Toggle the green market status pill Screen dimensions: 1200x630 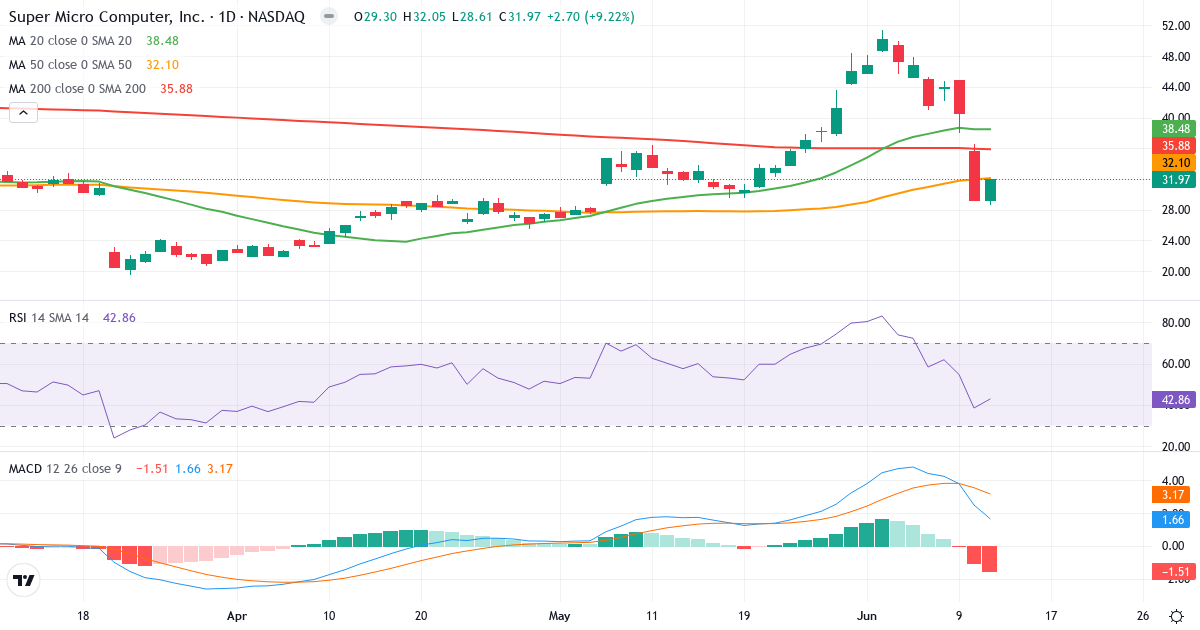(327, 17)
